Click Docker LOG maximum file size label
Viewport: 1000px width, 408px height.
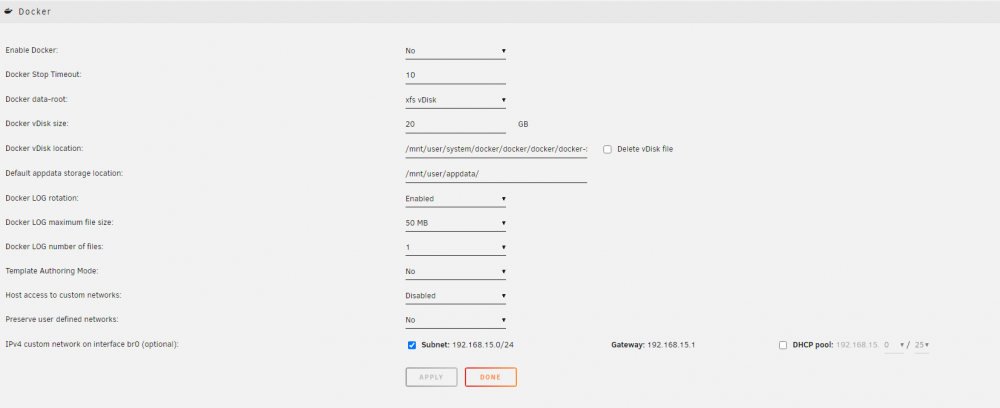pyautogui.click(x=59, y=222)
